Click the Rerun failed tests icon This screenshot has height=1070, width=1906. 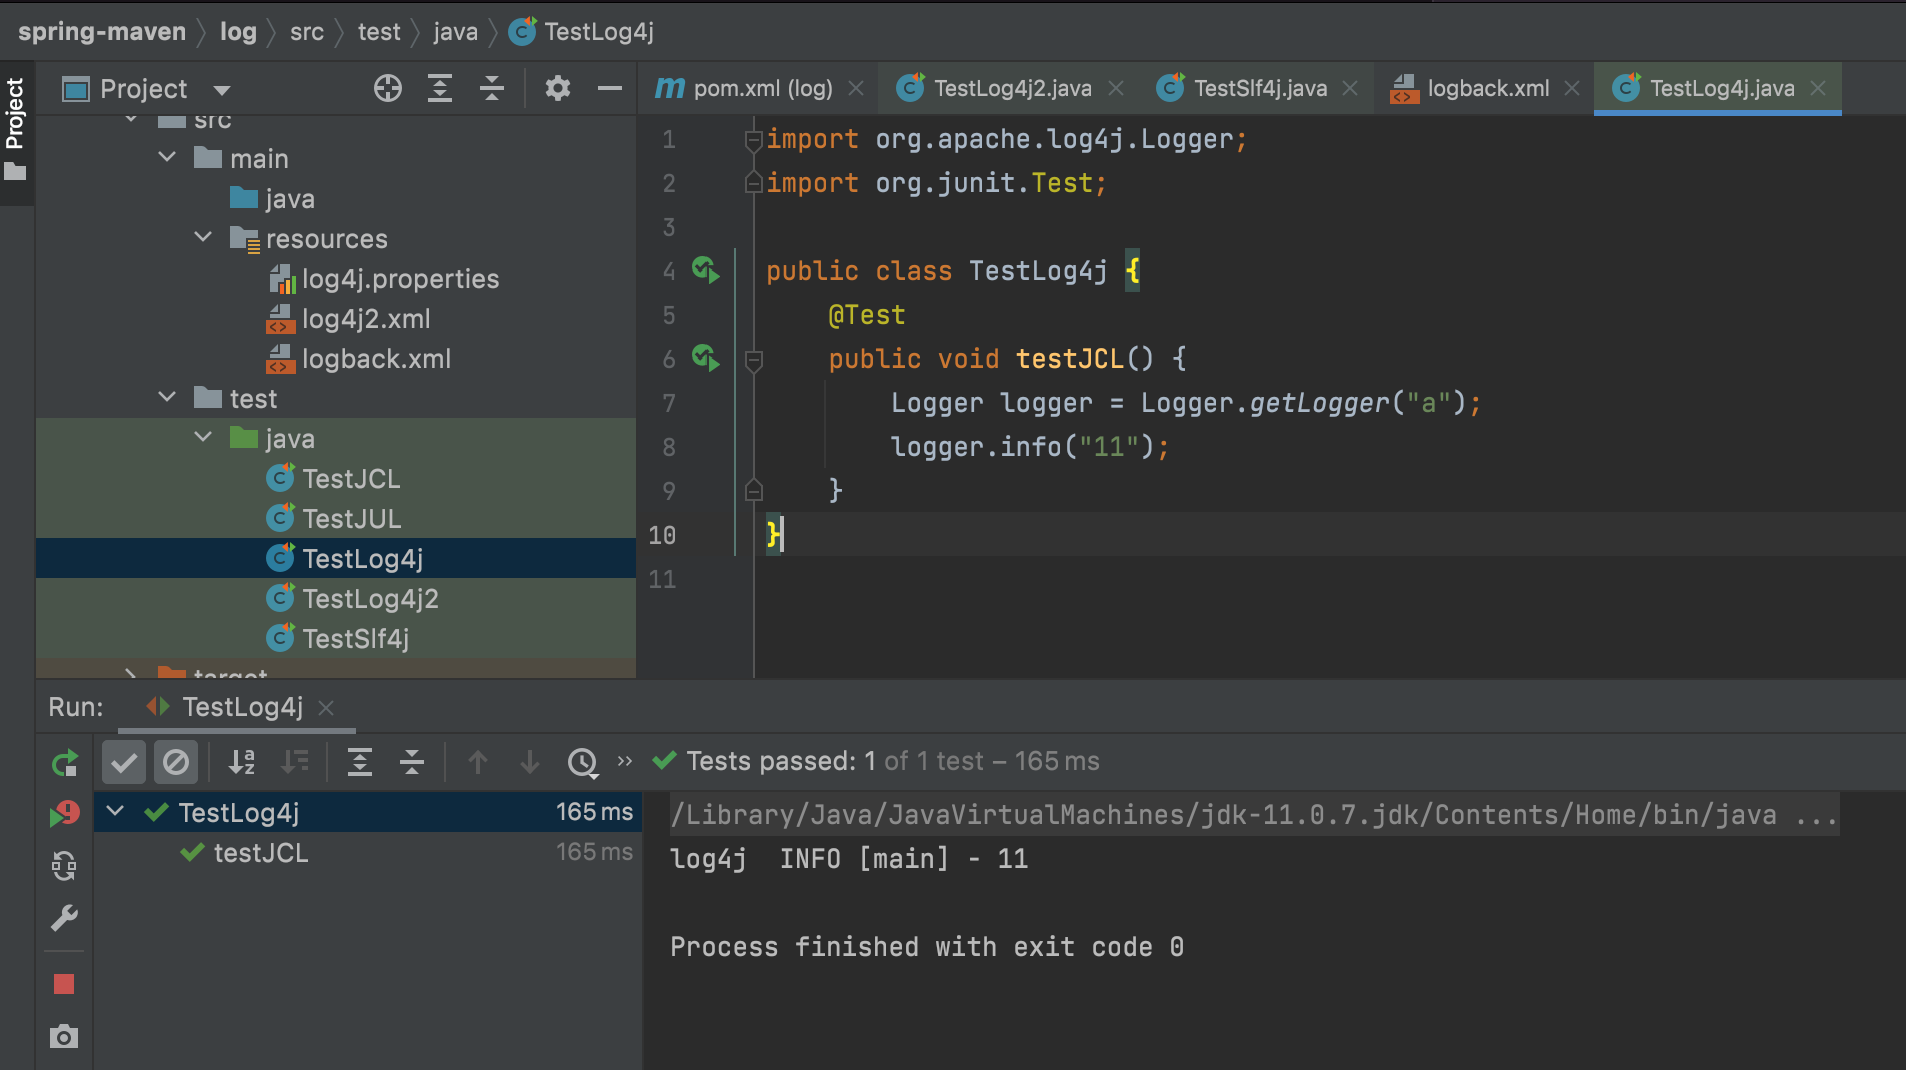(64, 814)
